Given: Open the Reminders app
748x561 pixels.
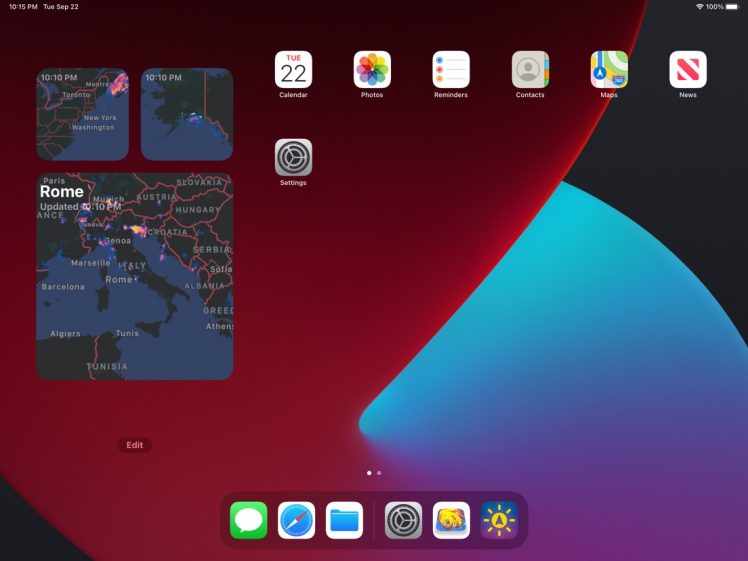Looking at the screenshot, I should (451, 69).
